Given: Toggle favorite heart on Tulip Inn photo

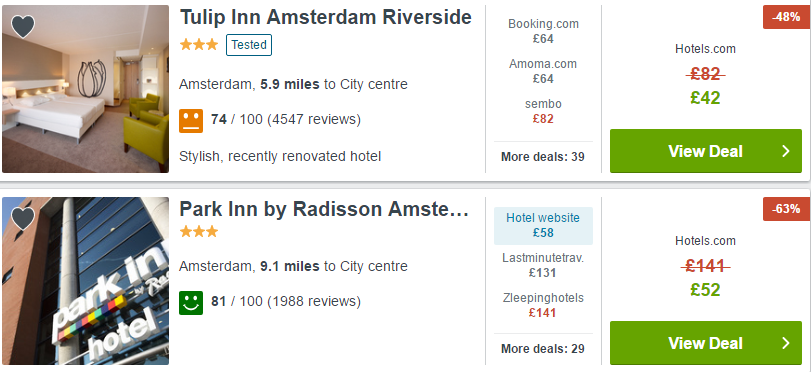Looking at the screenshot, I should tap(23, 26).
